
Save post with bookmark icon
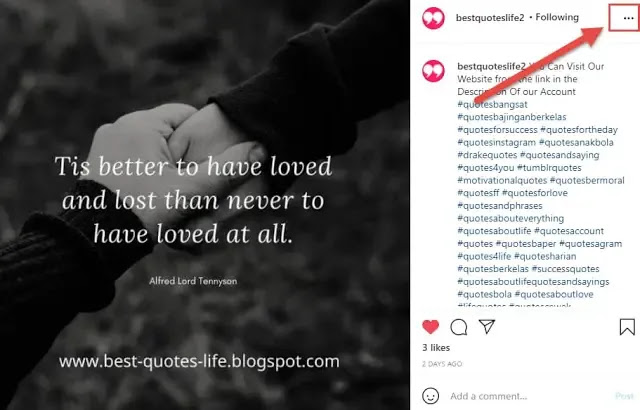point(627,327)
